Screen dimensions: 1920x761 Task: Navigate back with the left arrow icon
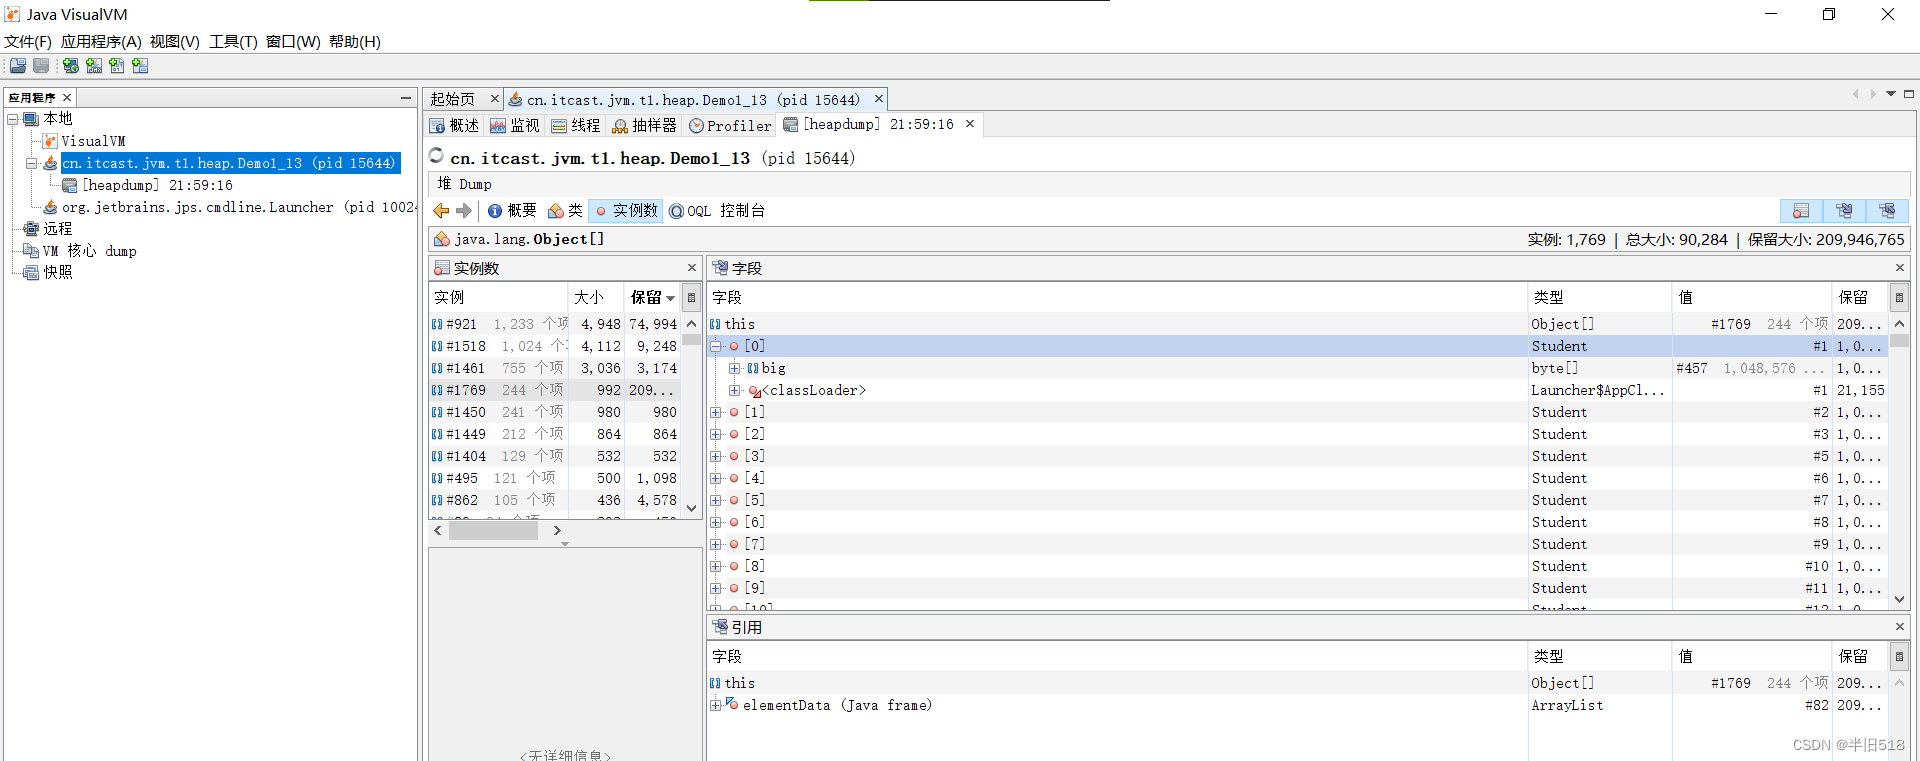pyautogui.click(x=441, y=211)
